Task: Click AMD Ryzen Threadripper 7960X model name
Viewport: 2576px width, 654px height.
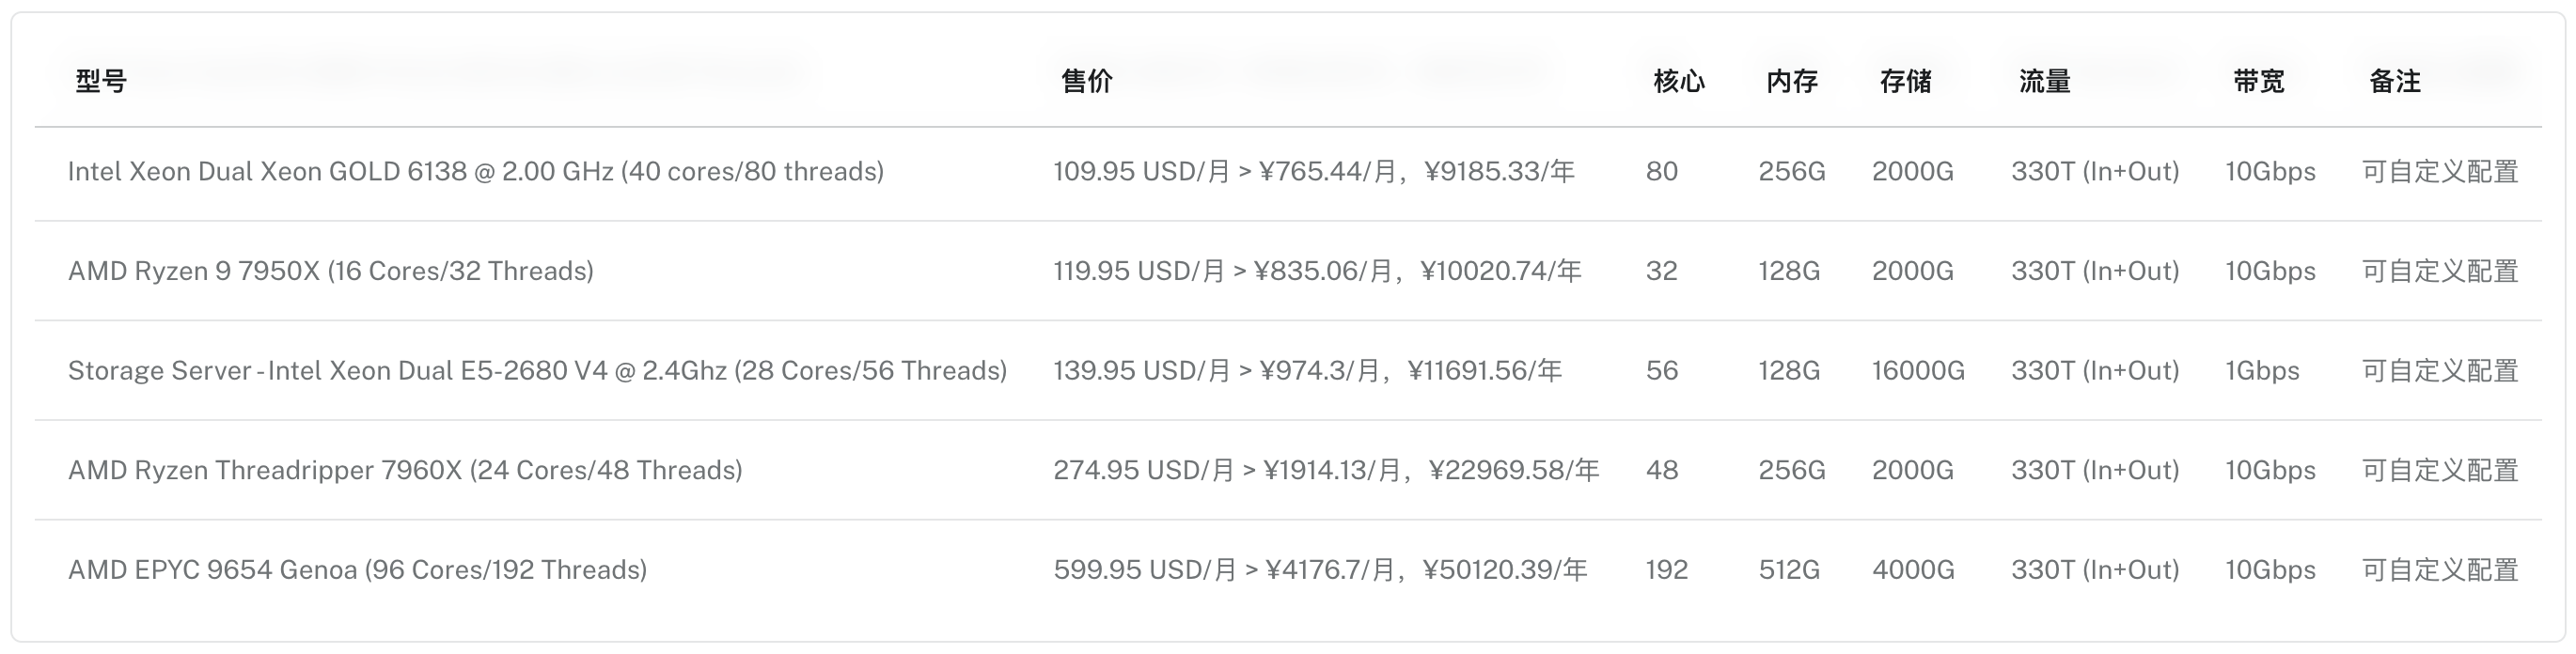Action: tap(405, 470)
